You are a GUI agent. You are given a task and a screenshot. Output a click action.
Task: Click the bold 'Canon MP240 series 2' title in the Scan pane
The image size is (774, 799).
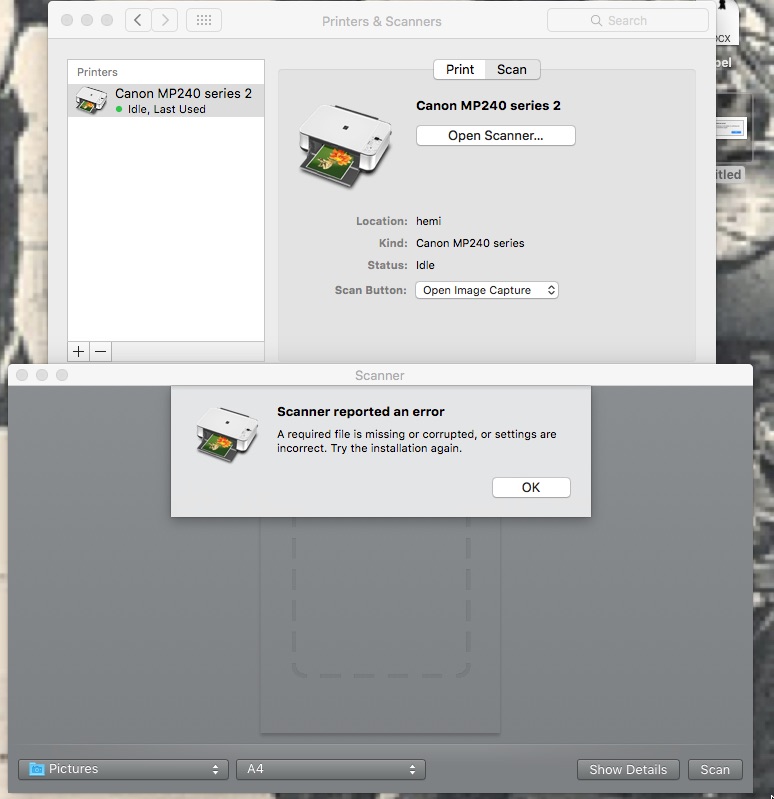[488, 105]
